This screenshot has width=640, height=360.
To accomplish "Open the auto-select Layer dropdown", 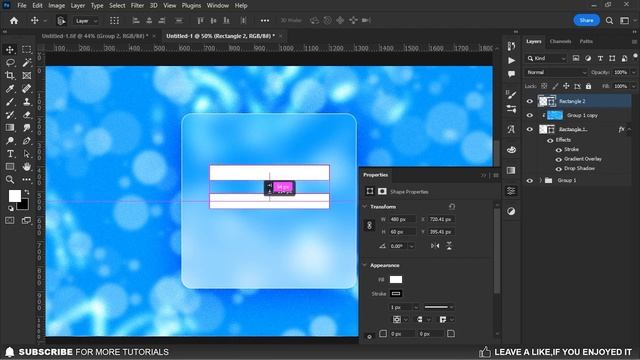I will pyautogui.click(x=86, y=21).
